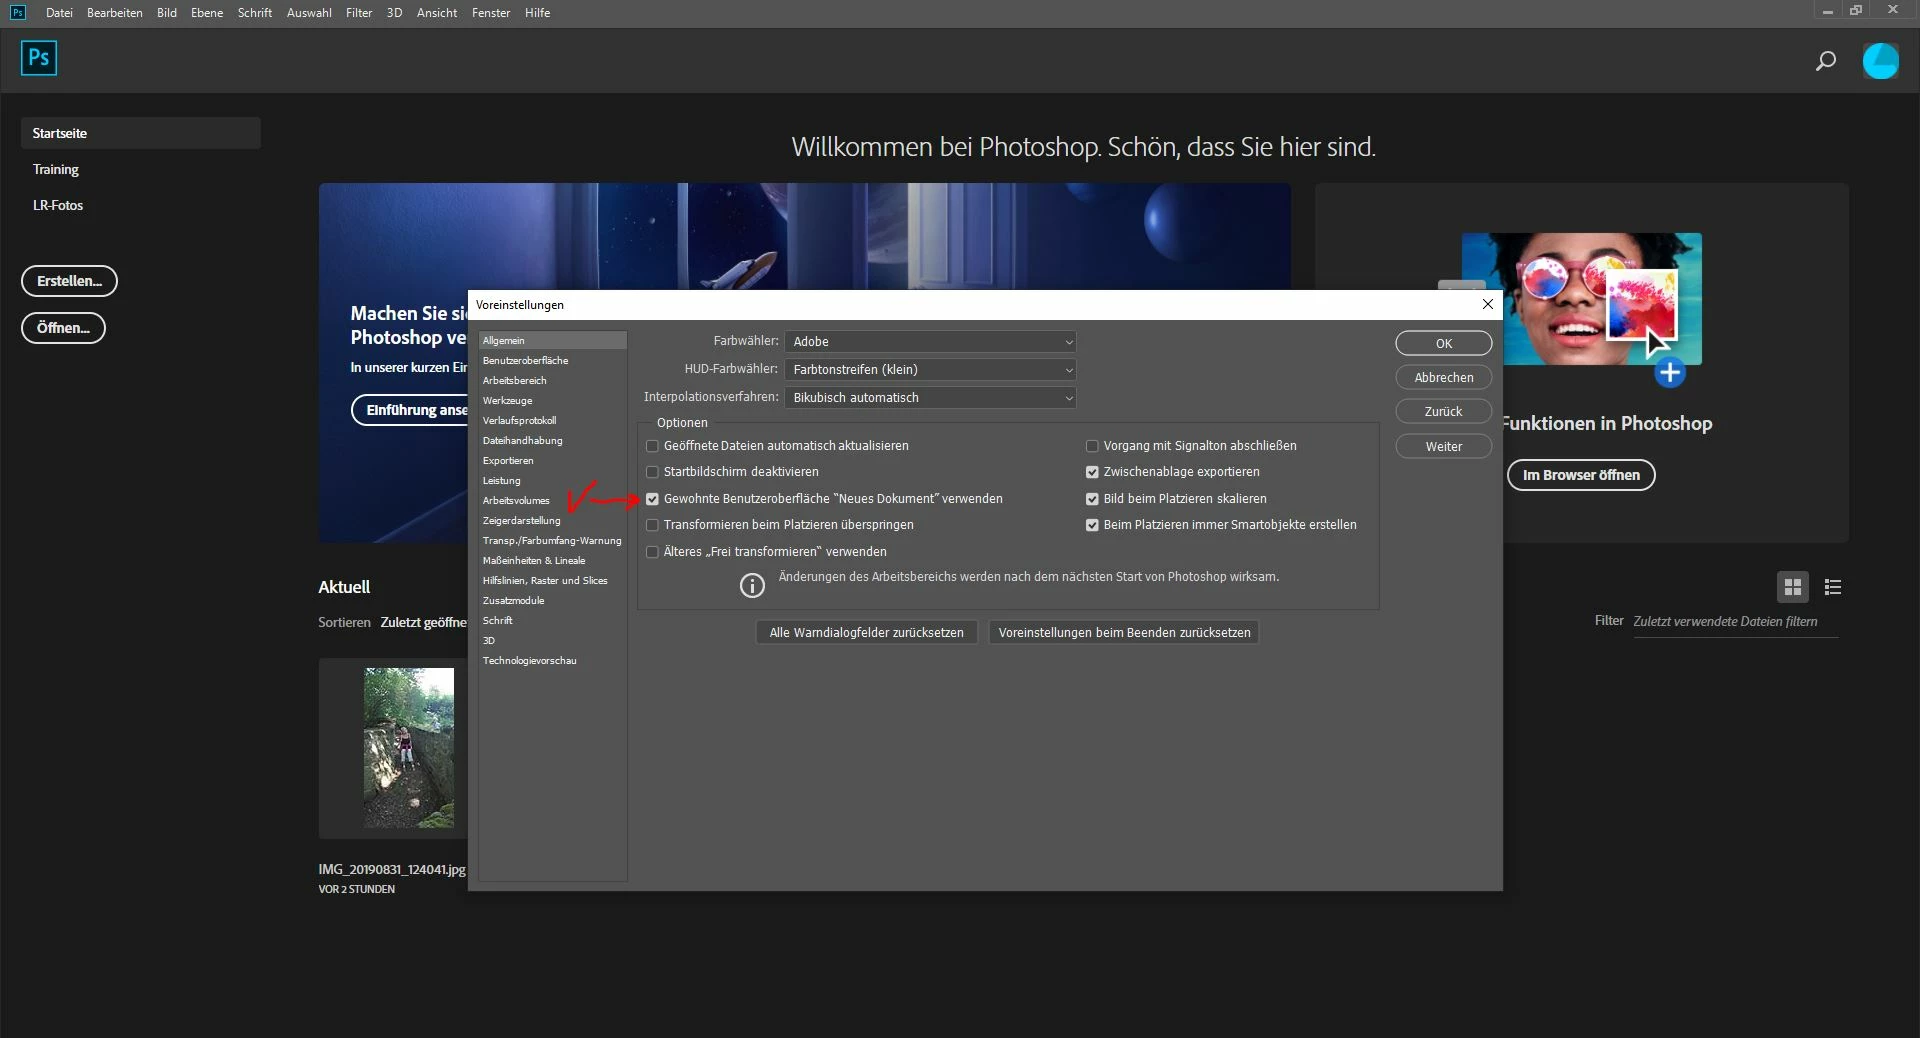
Task: Select Werkzeuge preferences category
Action: (x=553, y=401)
